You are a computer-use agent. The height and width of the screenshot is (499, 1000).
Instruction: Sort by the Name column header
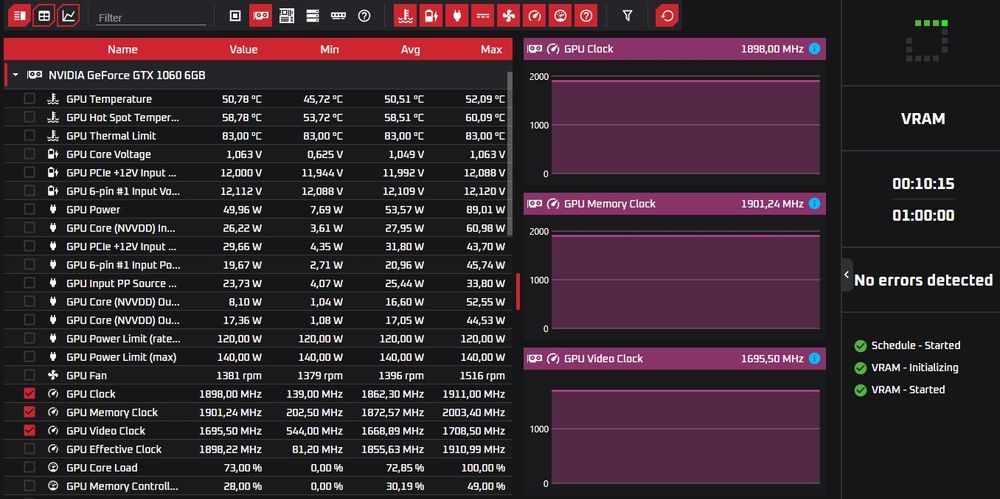pos(122,49)
